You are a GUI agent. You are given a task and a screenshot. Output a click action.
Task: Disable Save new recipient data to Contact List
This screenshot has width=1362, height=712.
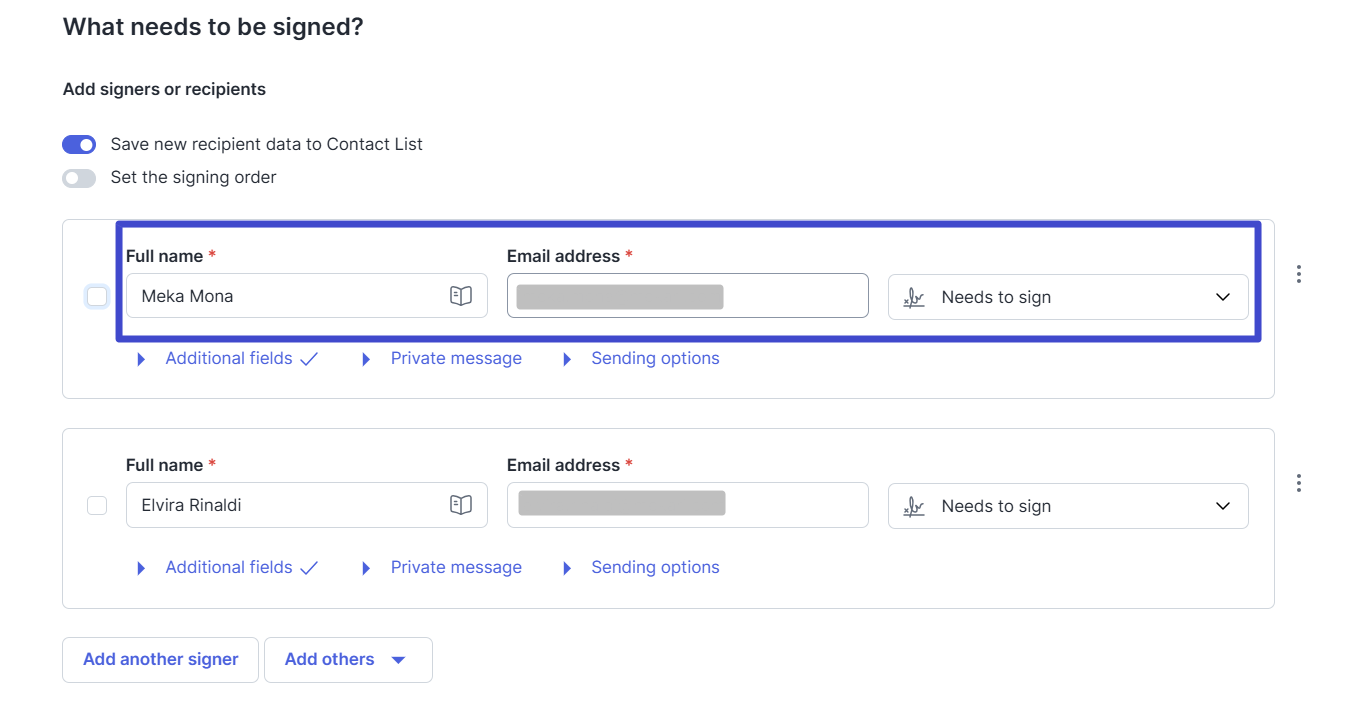(x=79, y=145)
